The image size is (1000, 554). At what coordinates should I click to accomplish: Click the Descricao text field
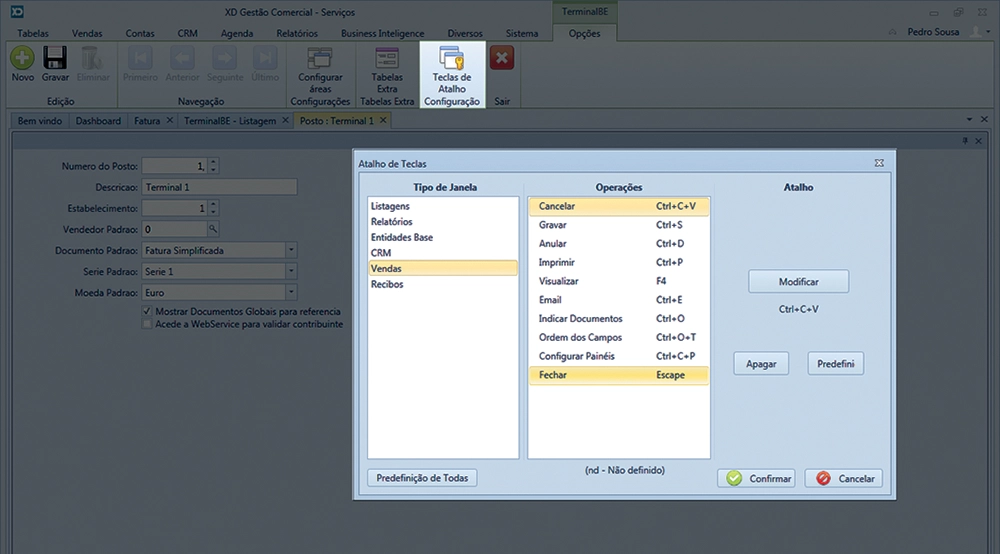(219, 187)
